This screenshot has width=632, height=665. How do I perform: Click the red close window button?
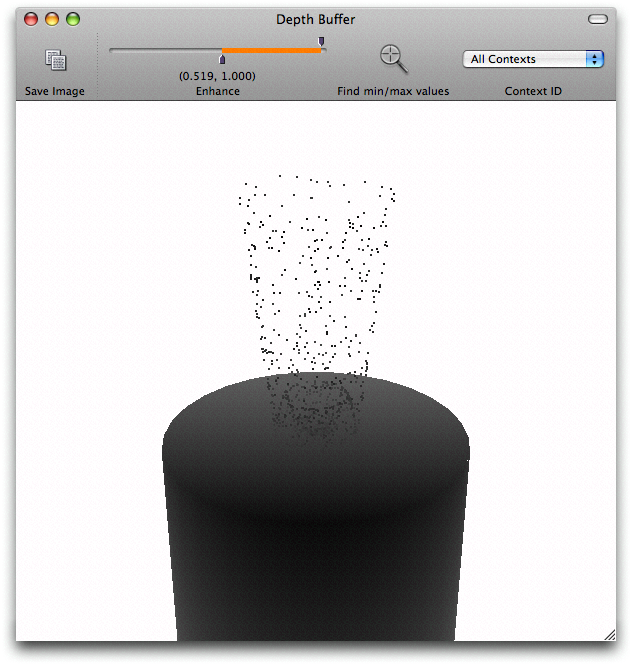[x=32, y=19]
